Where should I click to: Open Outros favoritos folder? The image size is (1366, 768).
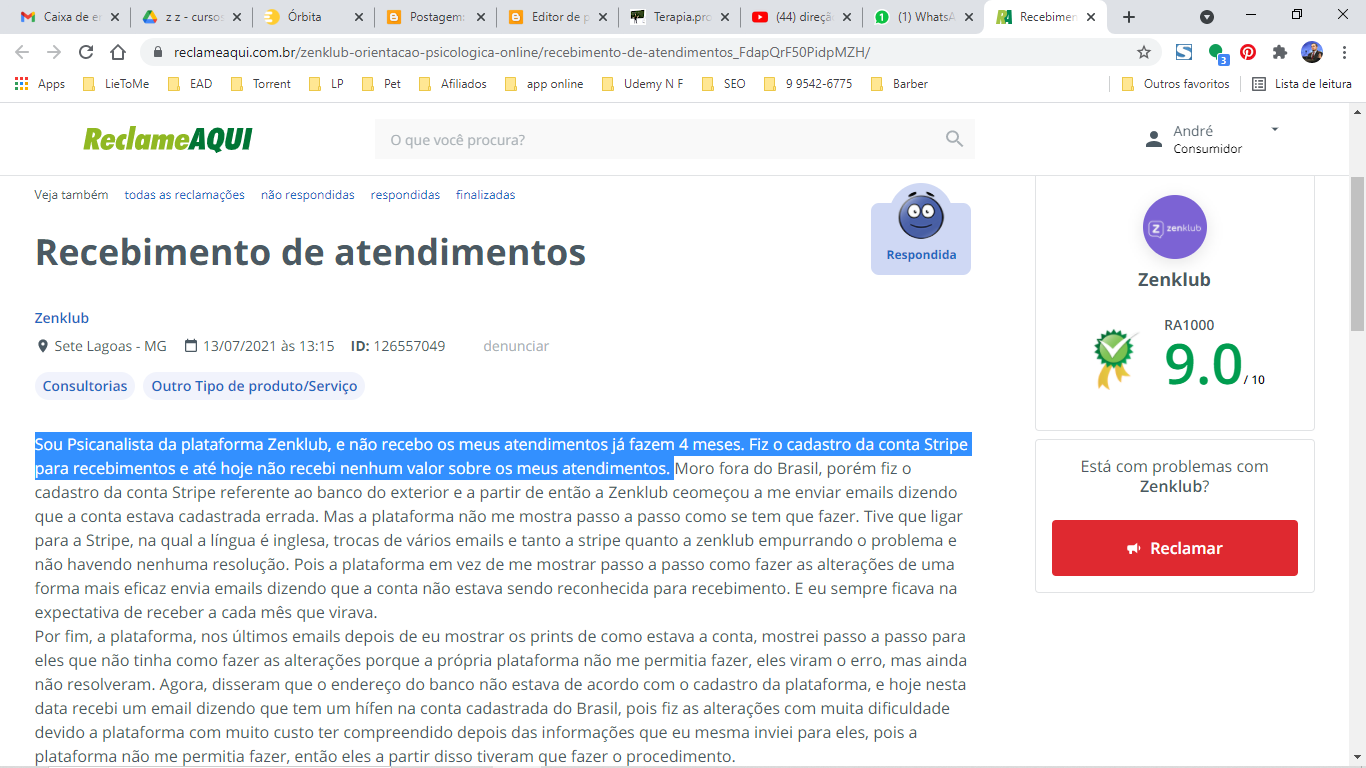[1176, 84]
